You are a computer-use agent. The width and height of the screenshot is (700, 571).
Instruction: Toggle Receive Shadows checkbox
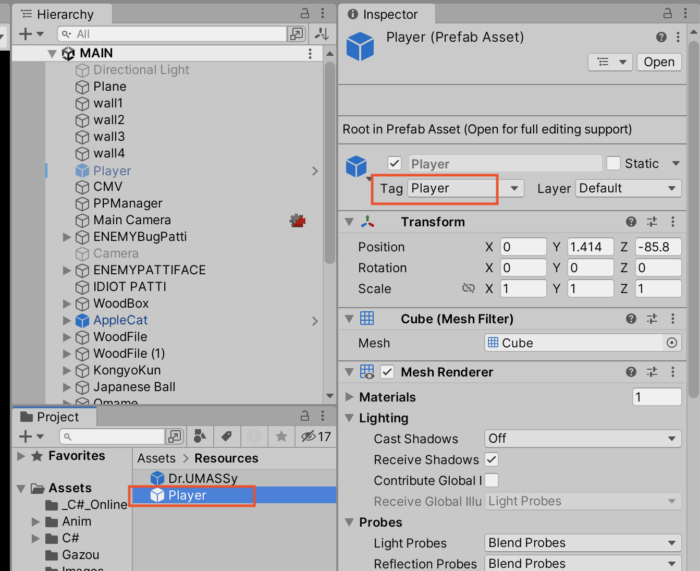(x=492, y=459)
